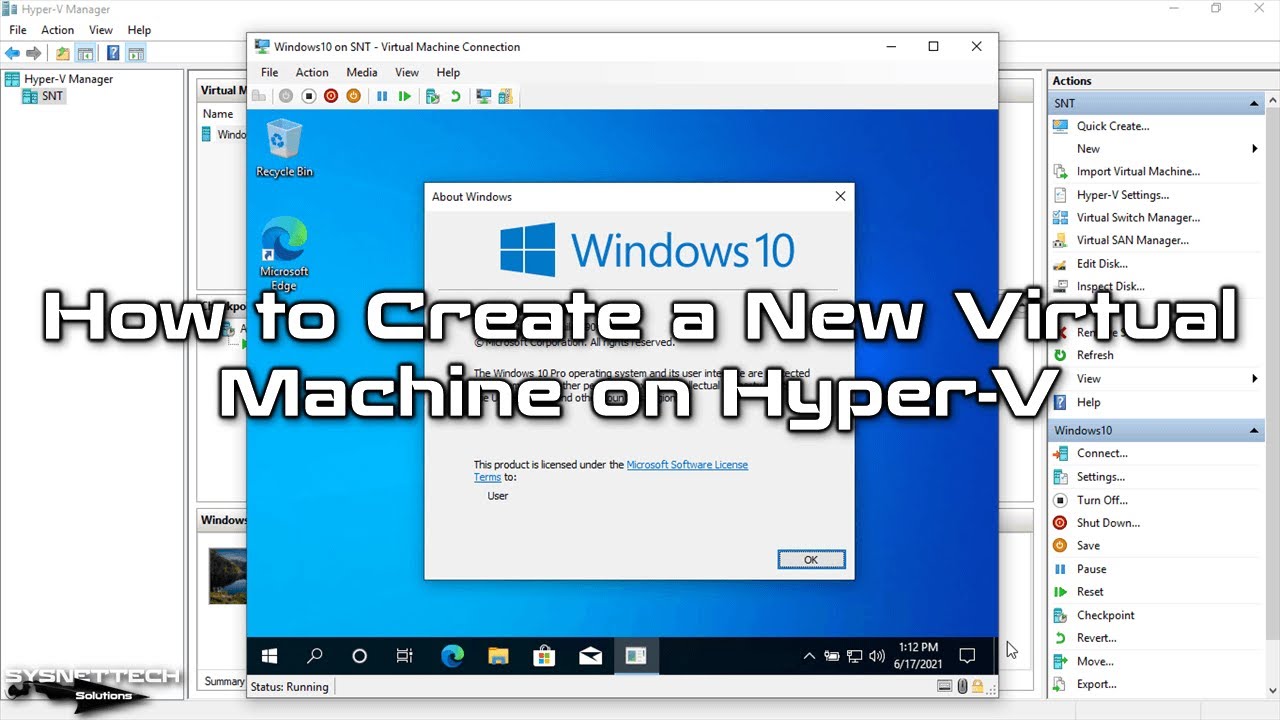Collapse the SNT section in Actions pane
The height and width of the screenshot is (720, 1280).
pos(1254,104)
